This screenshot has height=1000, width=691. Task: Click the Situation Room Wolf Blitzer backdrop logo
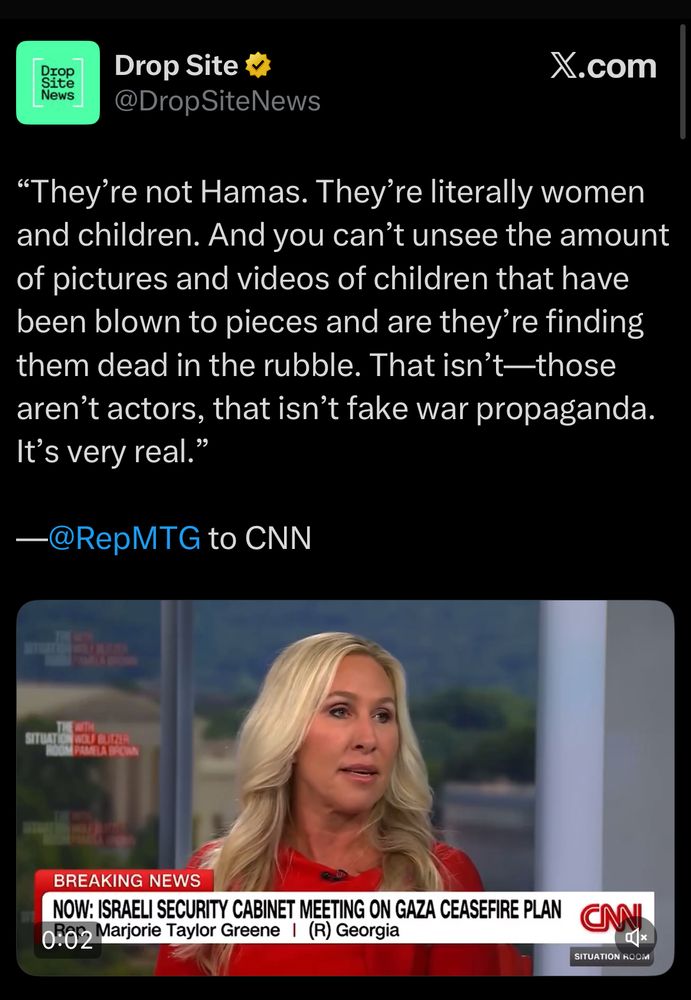click(79, 739)
